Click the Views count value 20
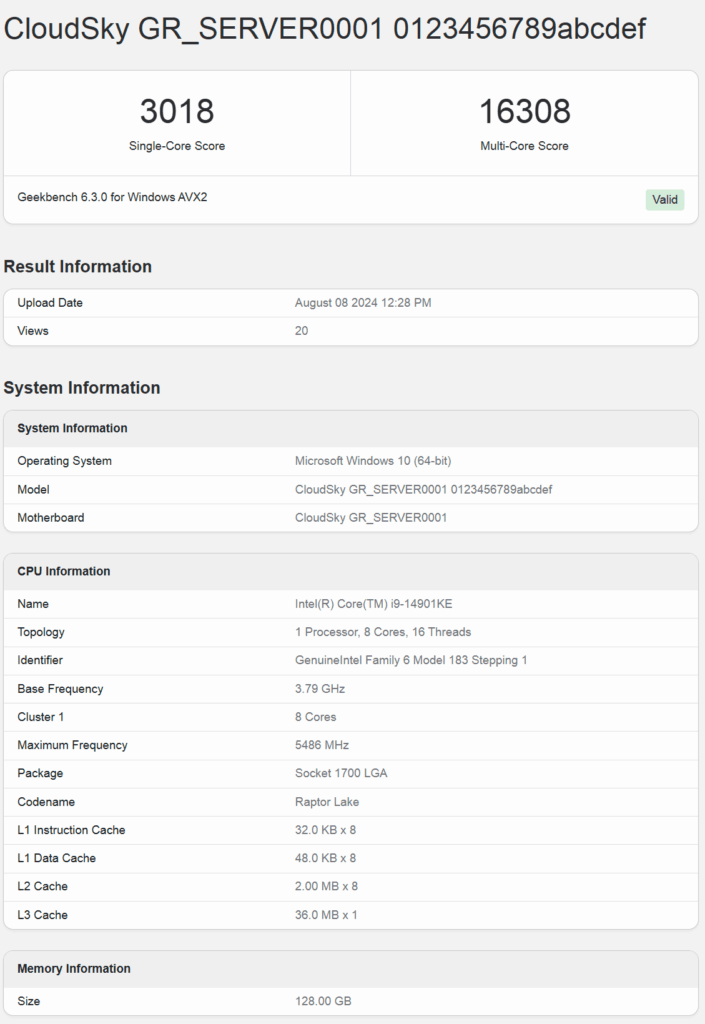 302,331
